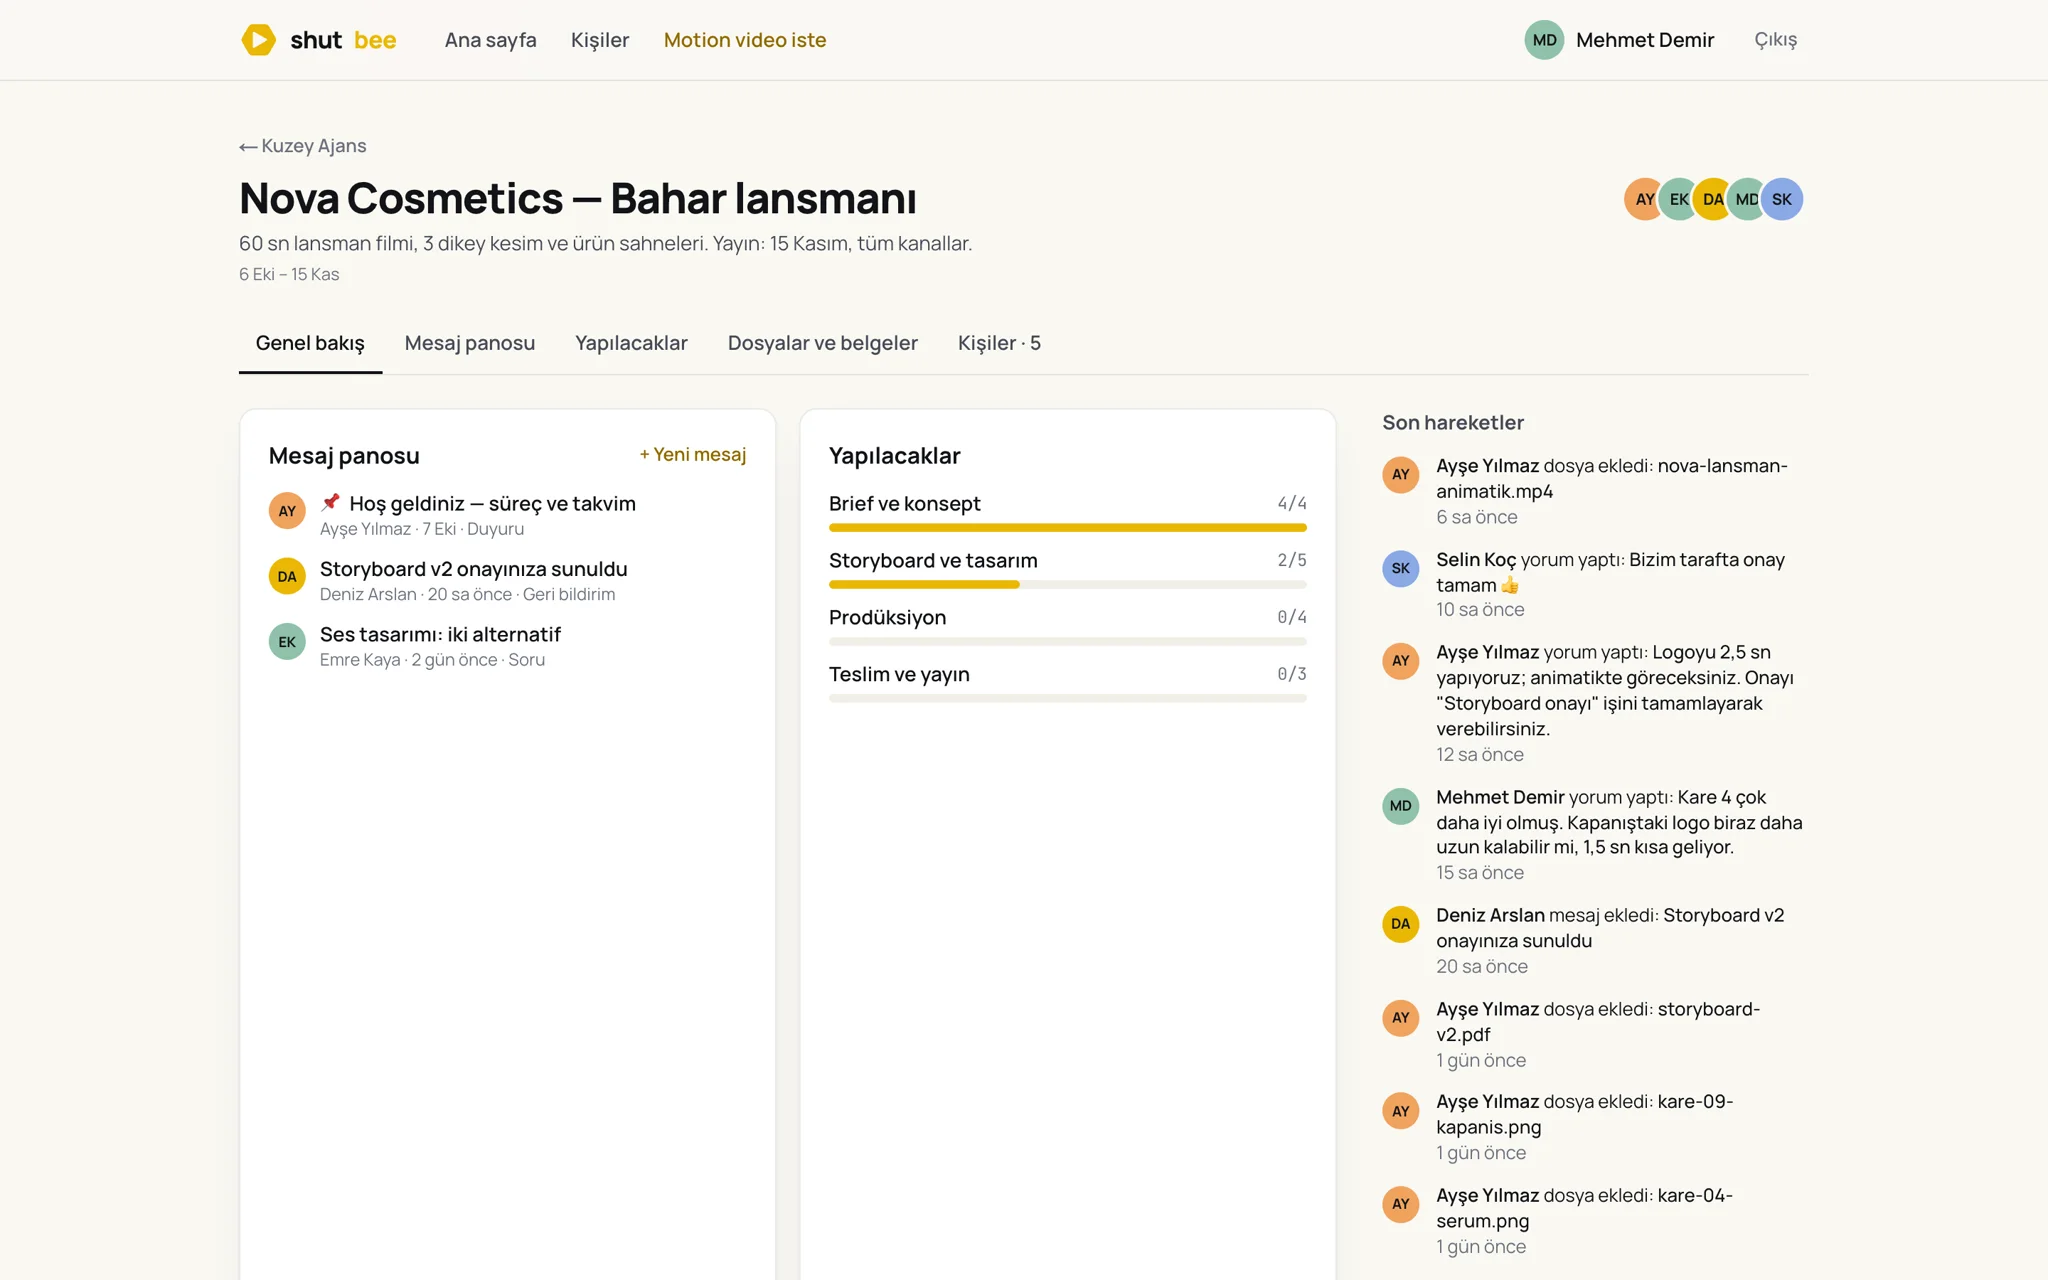Click the EK avatar in project members stack
Viewport: 2048px width, 1280px height.
click(x=1678, y=199)
